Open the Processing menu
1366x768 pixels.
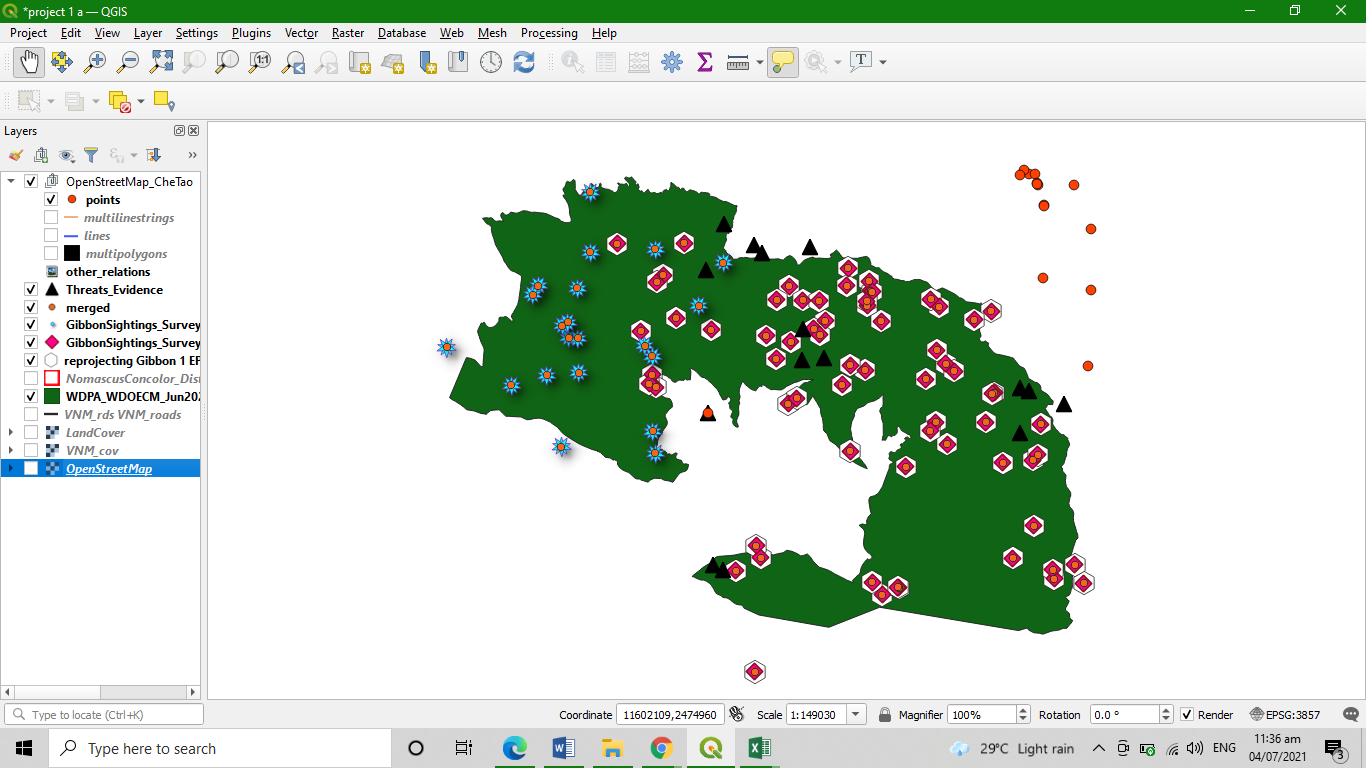click(x=549, y=33)
